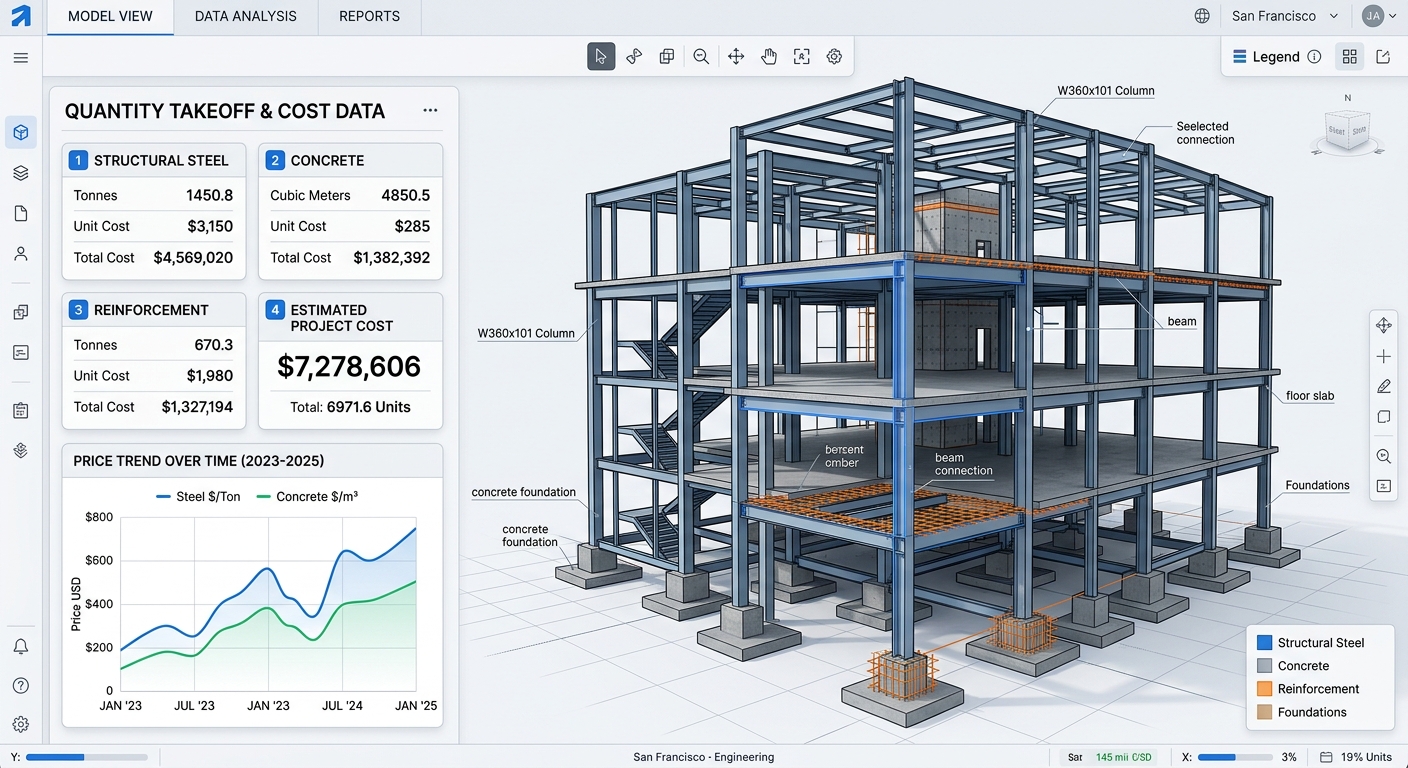Viewport: 1408px width, 768px height.
Task: Click the view cube navigator
Action: 1347,132
